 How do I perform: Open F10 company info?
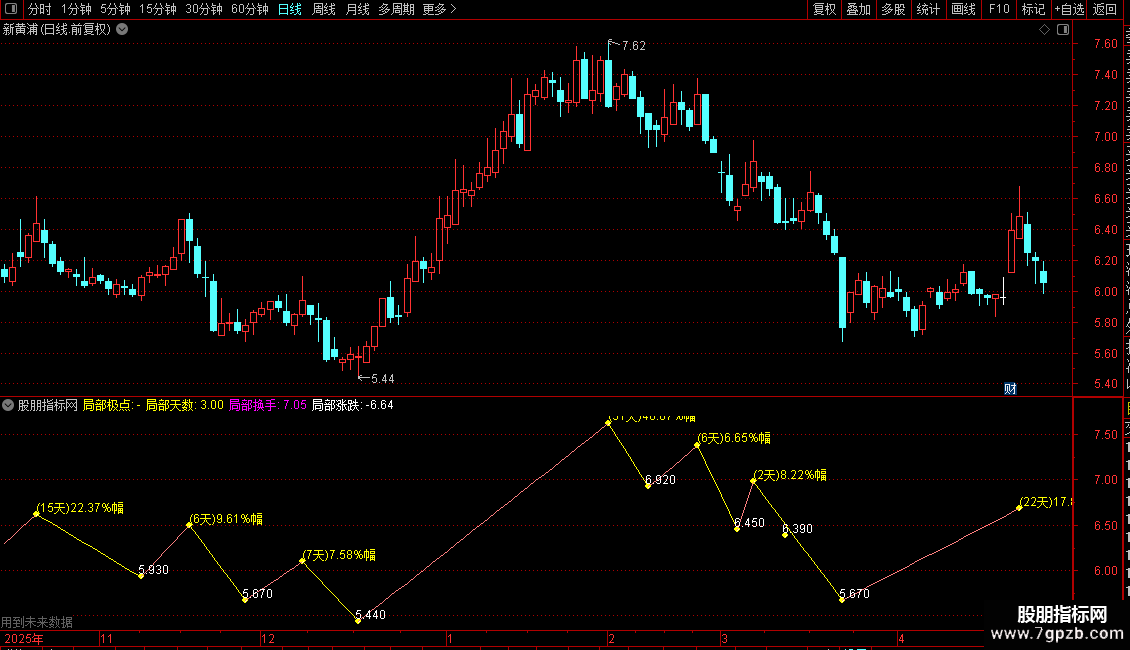(x=999, y=9)
